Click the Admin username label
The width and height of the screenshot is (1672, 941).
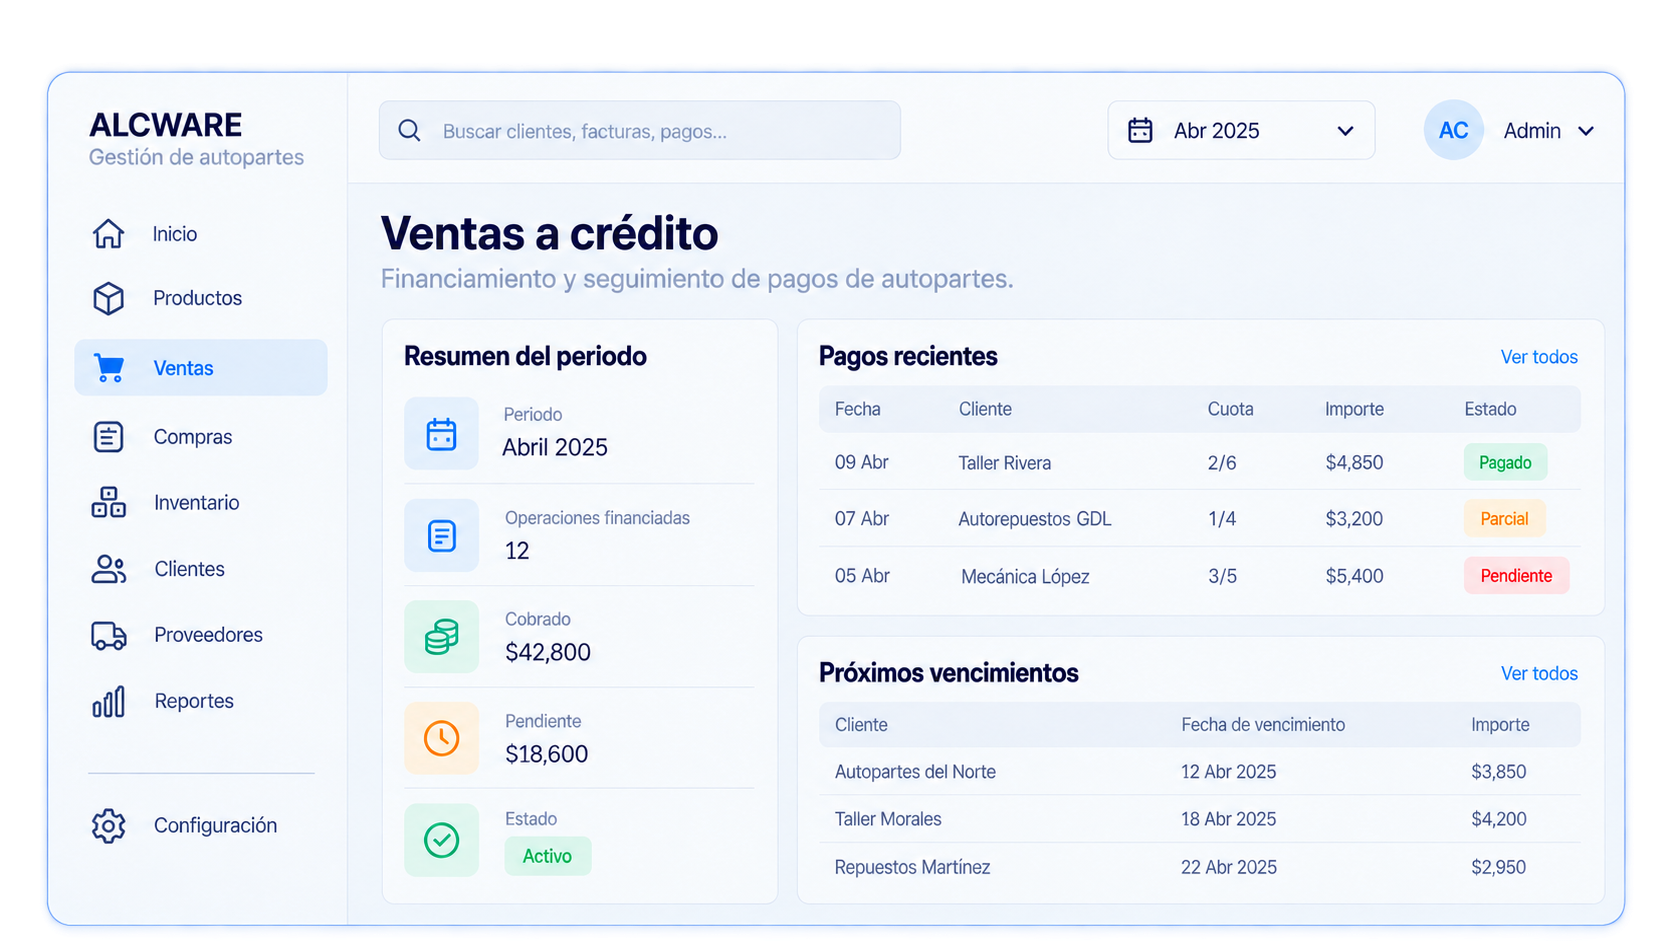pyautogui.click(x=1532, y=131)
